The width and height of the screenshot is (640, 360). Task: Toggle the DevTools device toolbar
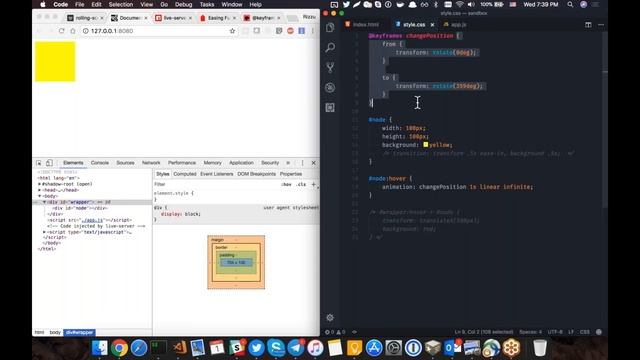pyautogui.click(x=49, y=163)
